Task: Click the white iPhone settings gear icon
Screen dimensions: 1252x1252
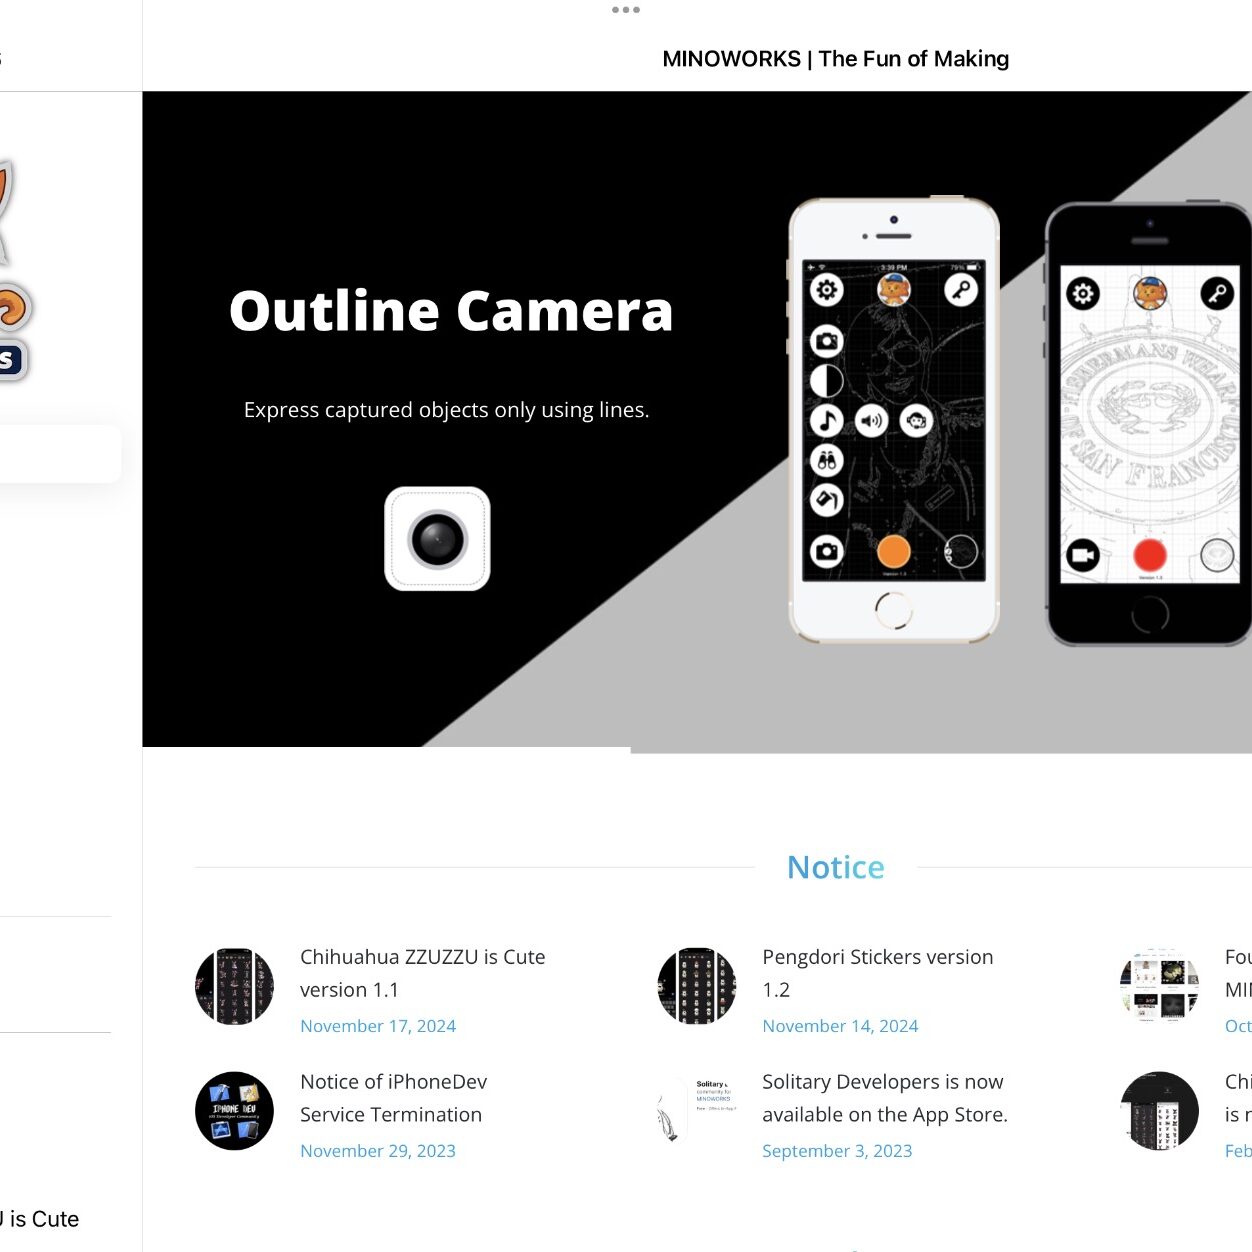Action: (827, 291)
